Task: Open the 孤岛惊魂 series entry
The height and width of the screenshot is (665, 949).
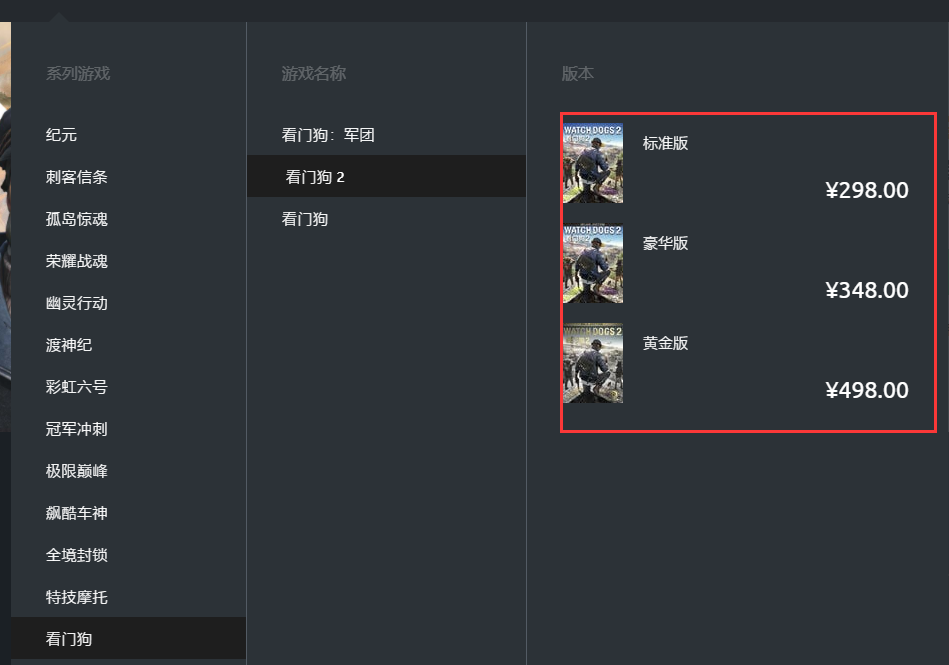Action: 77,219
